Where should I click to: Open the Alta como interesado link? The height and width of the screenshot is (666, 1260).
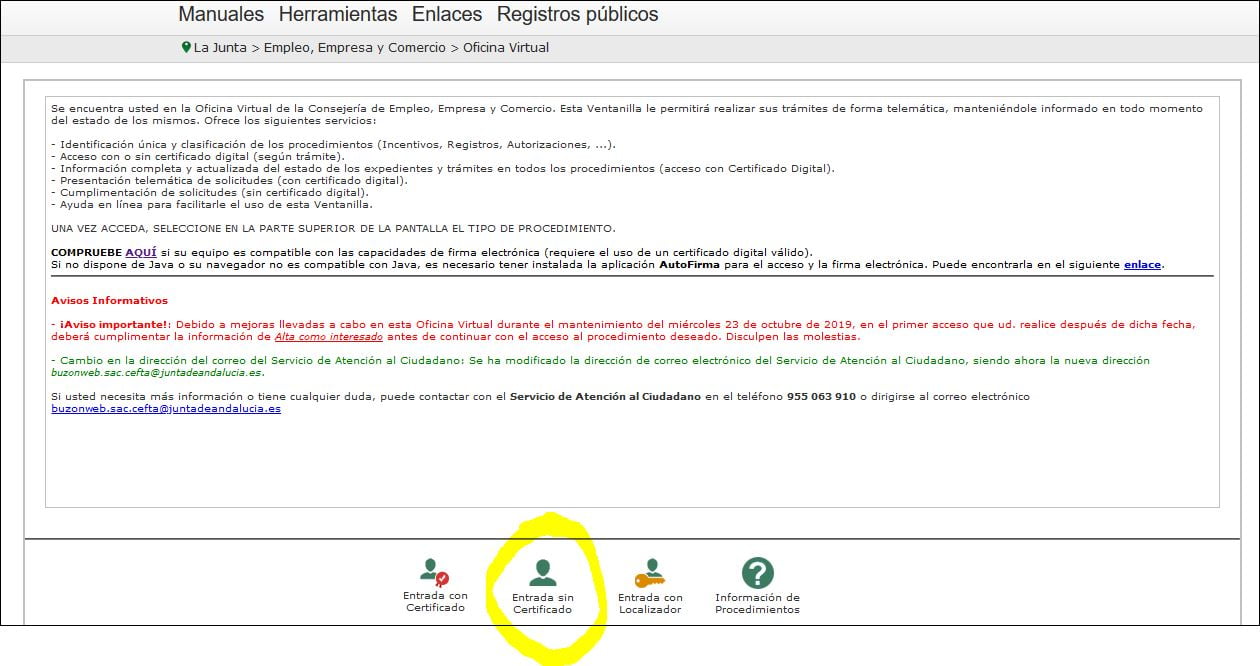[x=329, y=336]
